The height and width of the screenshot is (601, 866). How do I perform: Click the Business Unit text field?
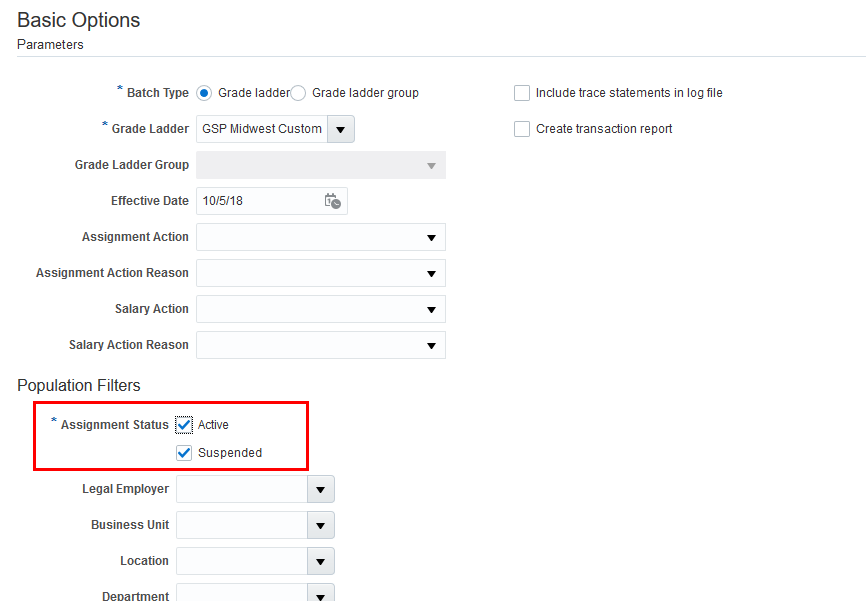(x=242, y=525)
